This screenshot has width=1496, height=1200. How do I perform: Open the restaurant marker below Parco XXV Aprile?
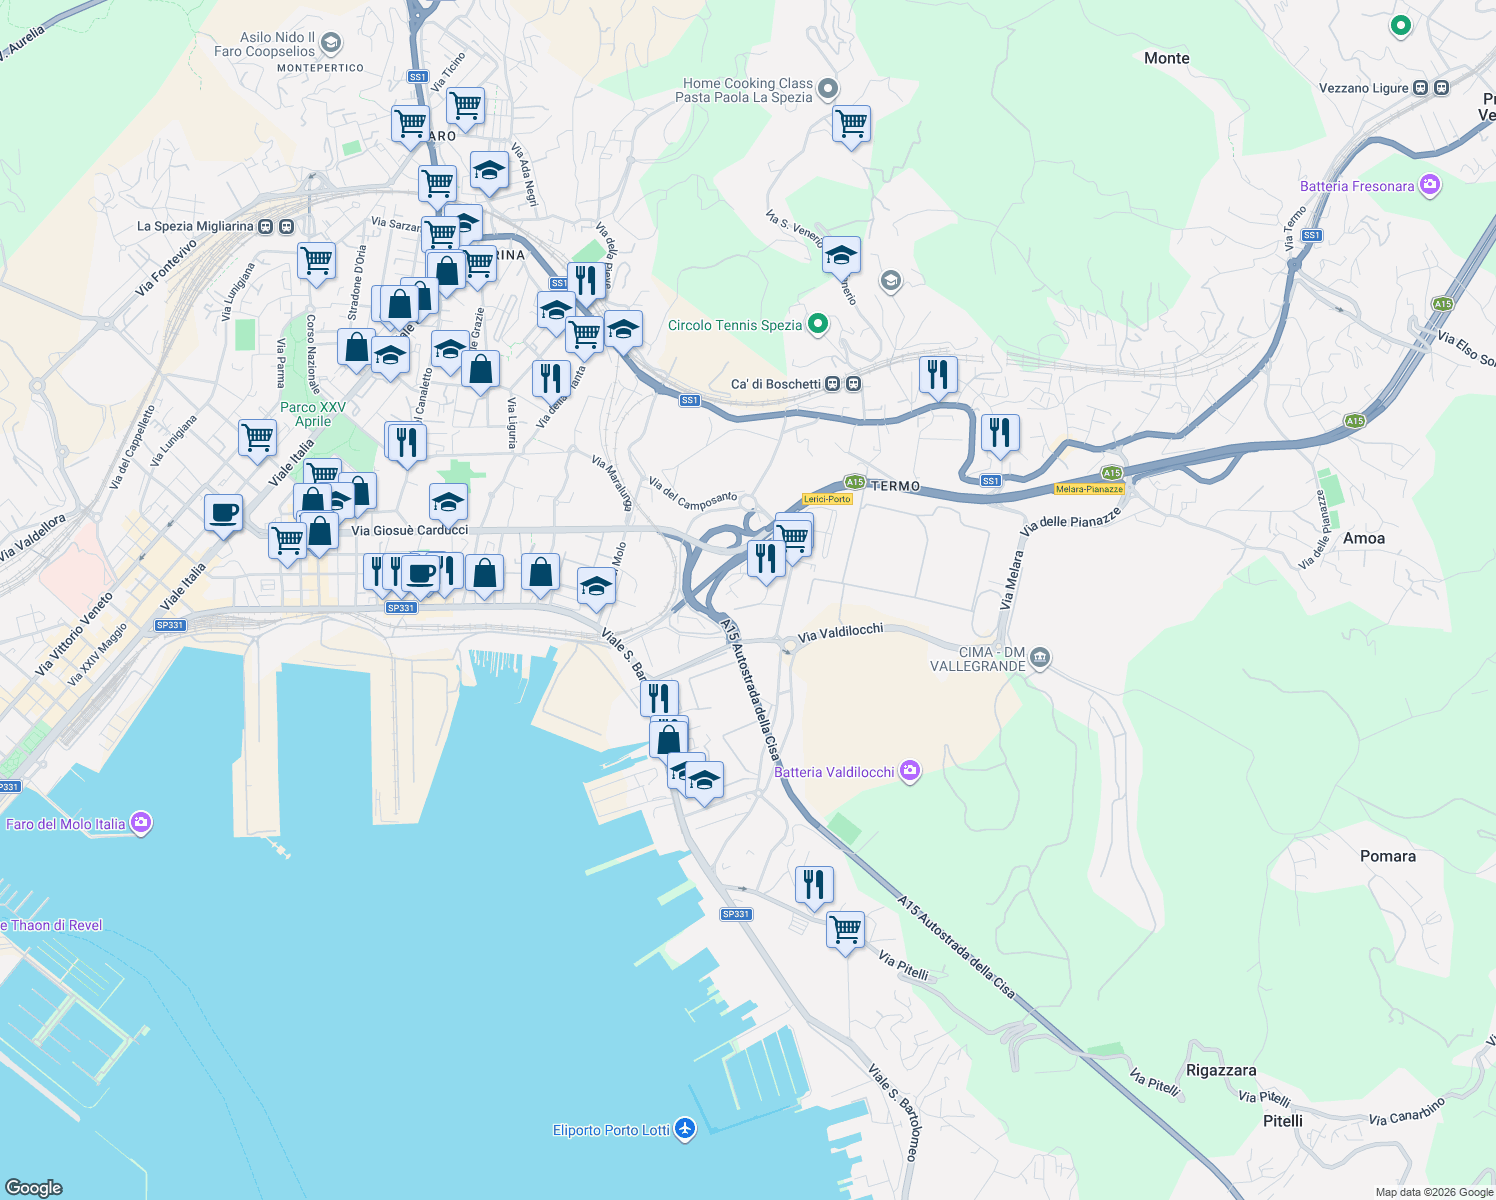[406, 442]
